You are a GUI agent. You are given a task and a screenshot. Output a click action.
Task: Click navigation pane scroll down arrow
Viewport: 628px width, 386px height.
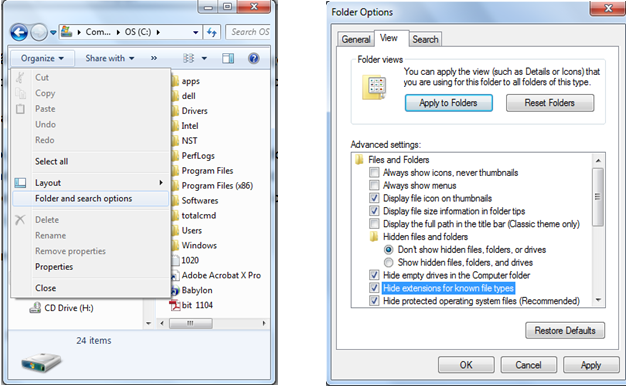[x=149, y=323]
